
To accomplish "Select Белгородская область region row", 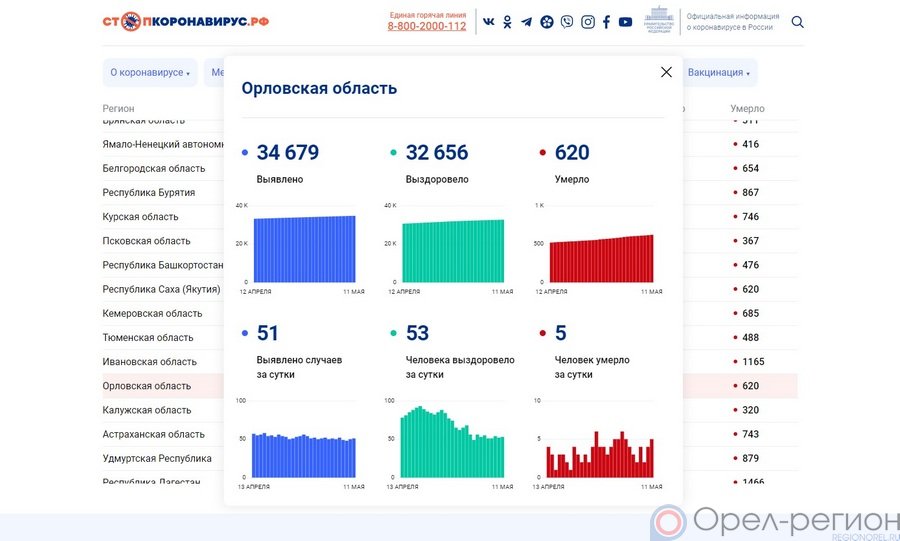I will (153, 169).
